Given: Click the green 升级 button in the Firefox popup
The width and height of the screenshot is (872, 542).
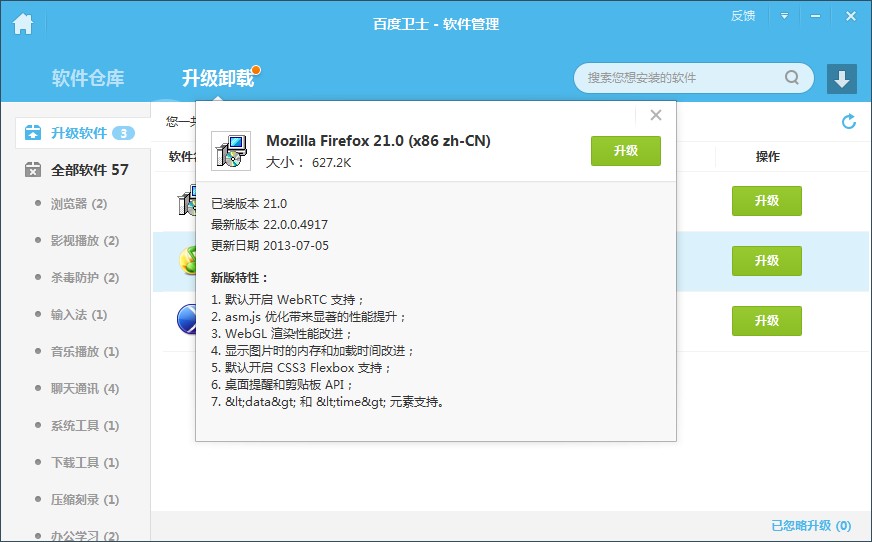Looking at the screenshot, I should click(x=626, y=151).
